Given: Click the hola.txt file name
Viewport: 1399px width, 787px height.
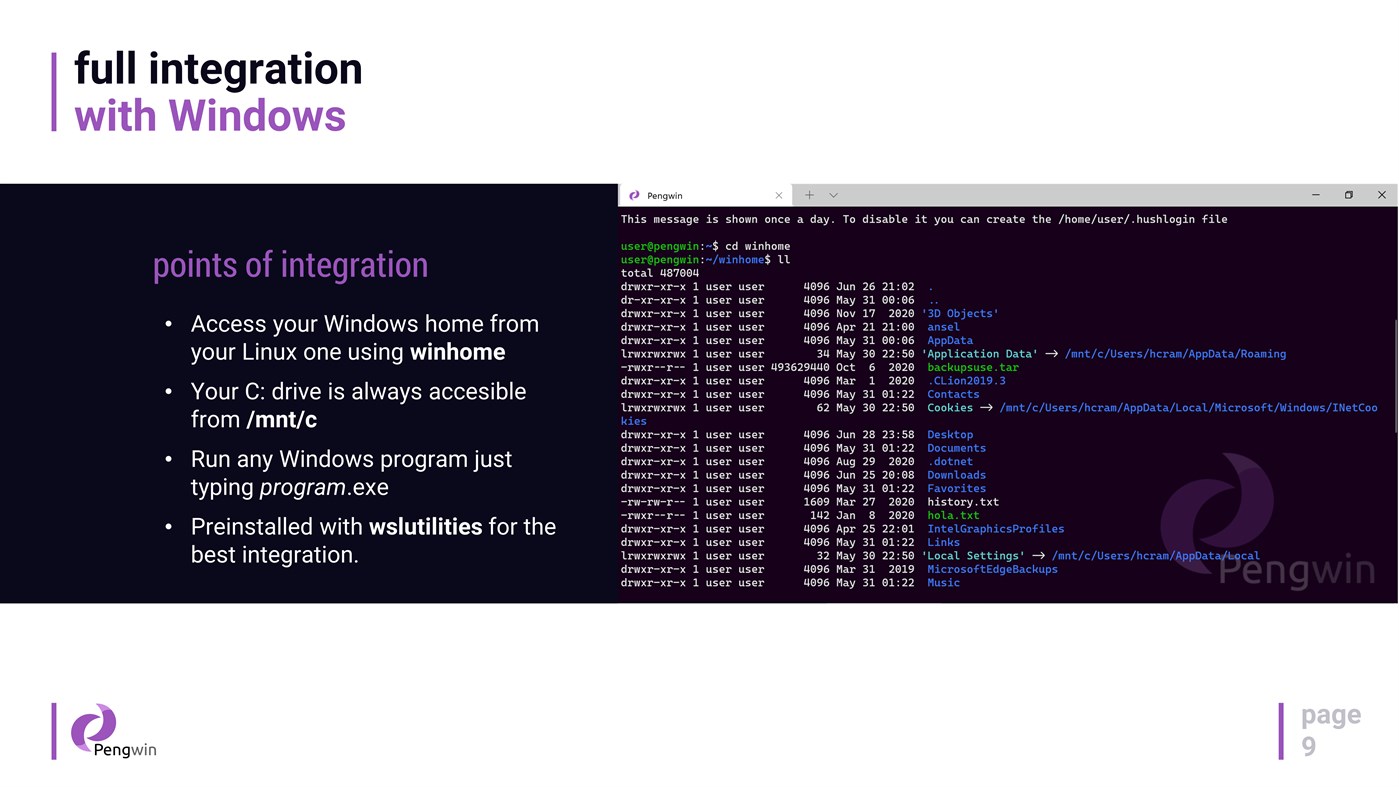Looking at the screenshot, I should point(952,514).
